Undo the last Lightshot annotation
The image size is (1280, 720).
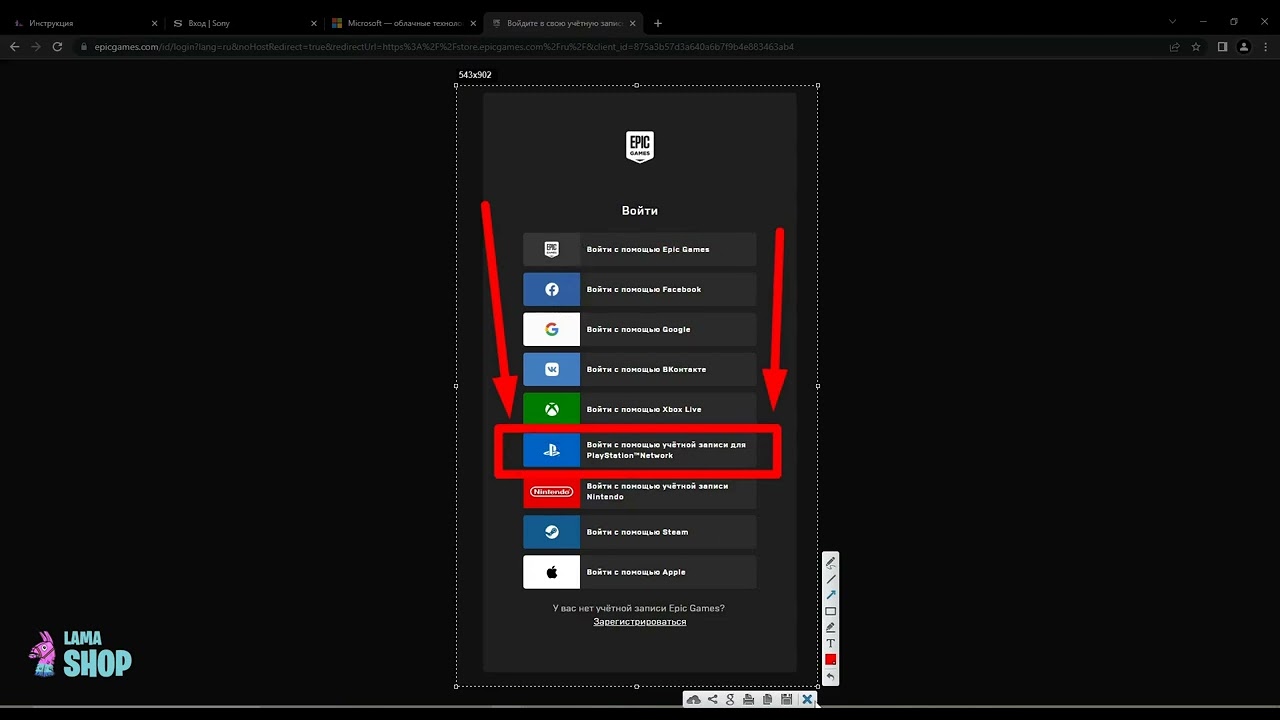click(x=830, y=677)
